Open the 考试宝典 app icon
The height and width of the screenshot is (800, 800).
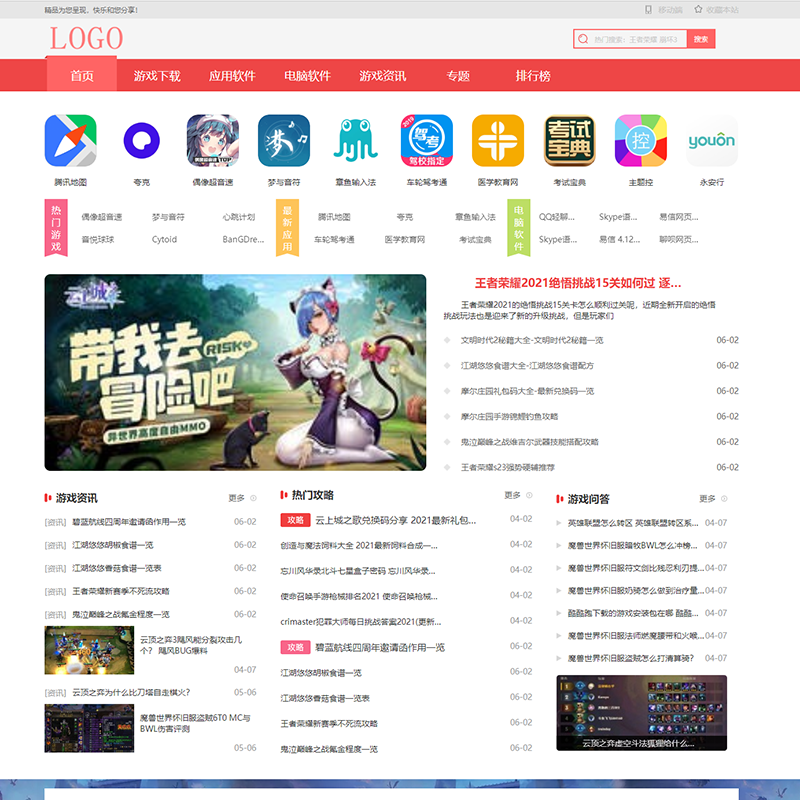point(569,141)
